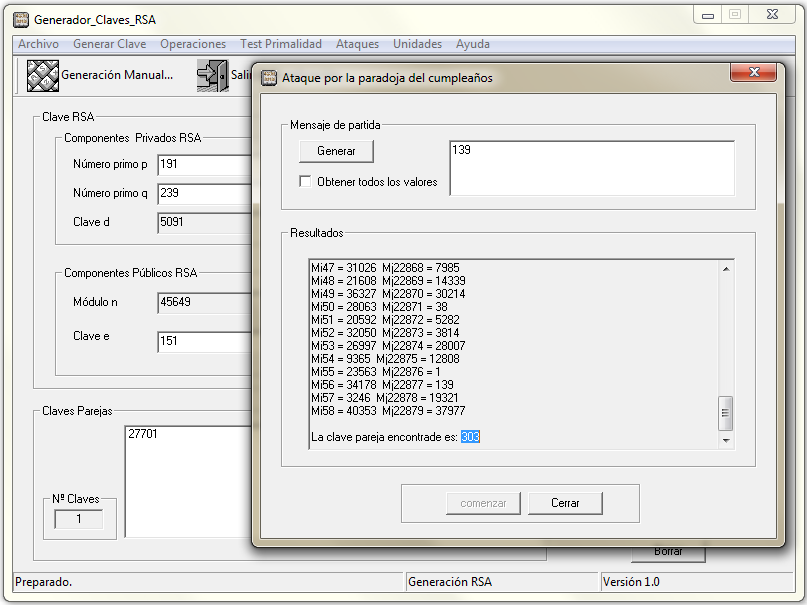Click the Mensaje de partida text field
807x605 pixels.
coord(592,167)
